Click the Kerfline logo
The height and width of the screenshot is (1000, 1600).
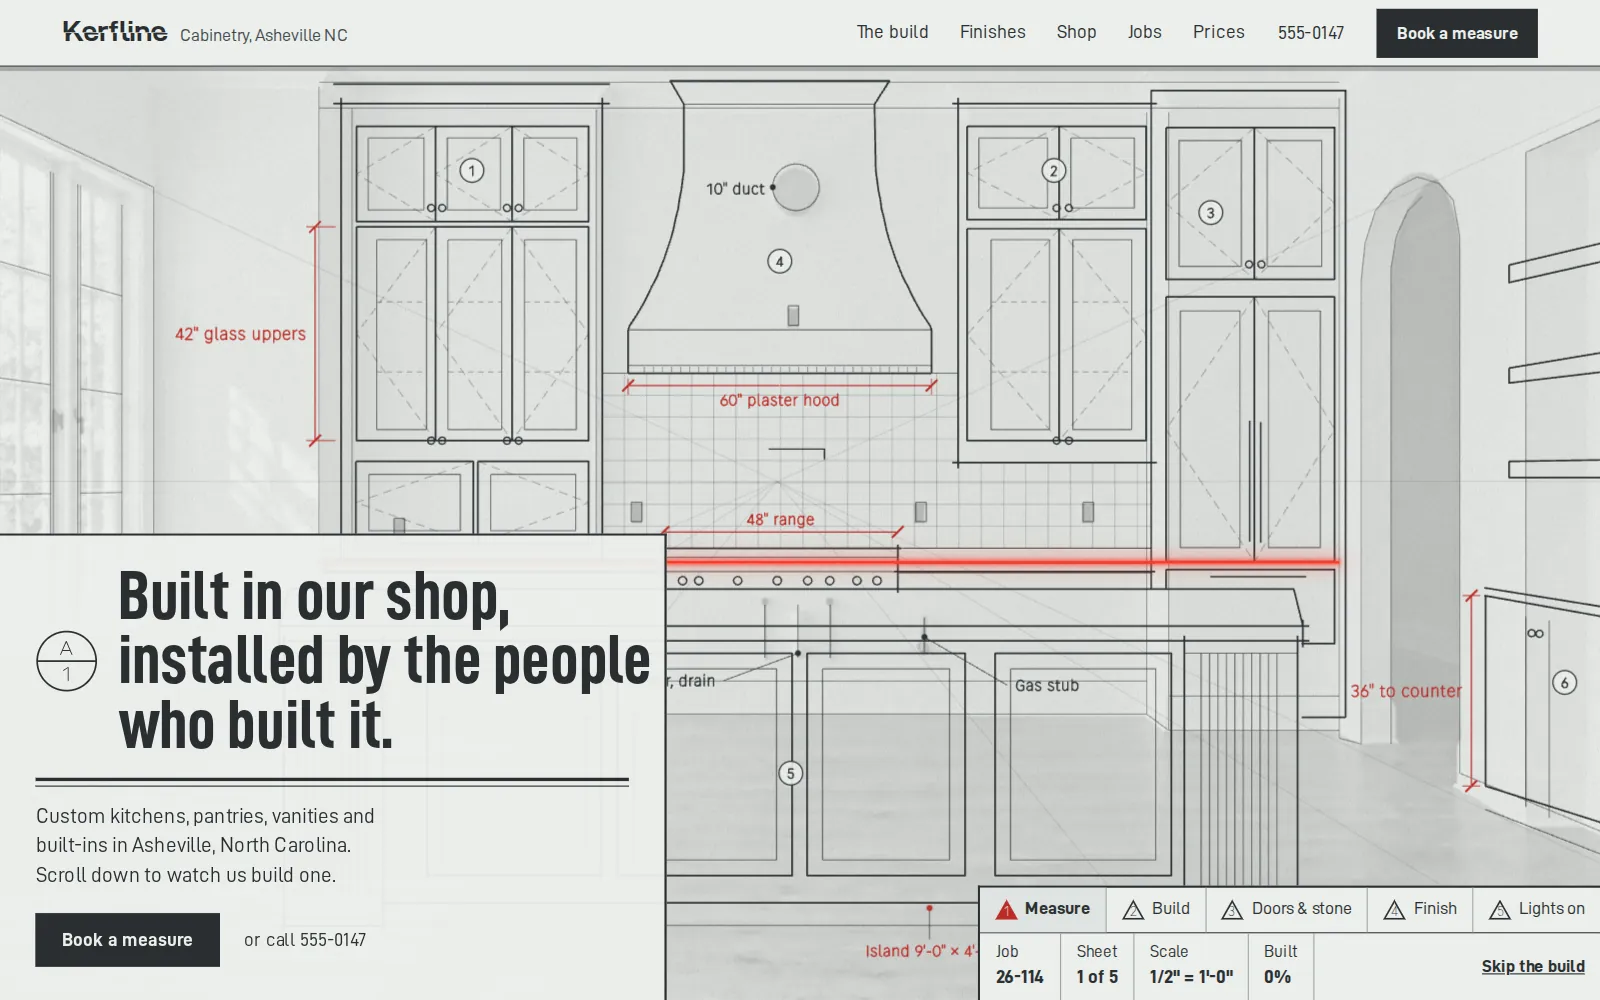[x=115, y=32]
